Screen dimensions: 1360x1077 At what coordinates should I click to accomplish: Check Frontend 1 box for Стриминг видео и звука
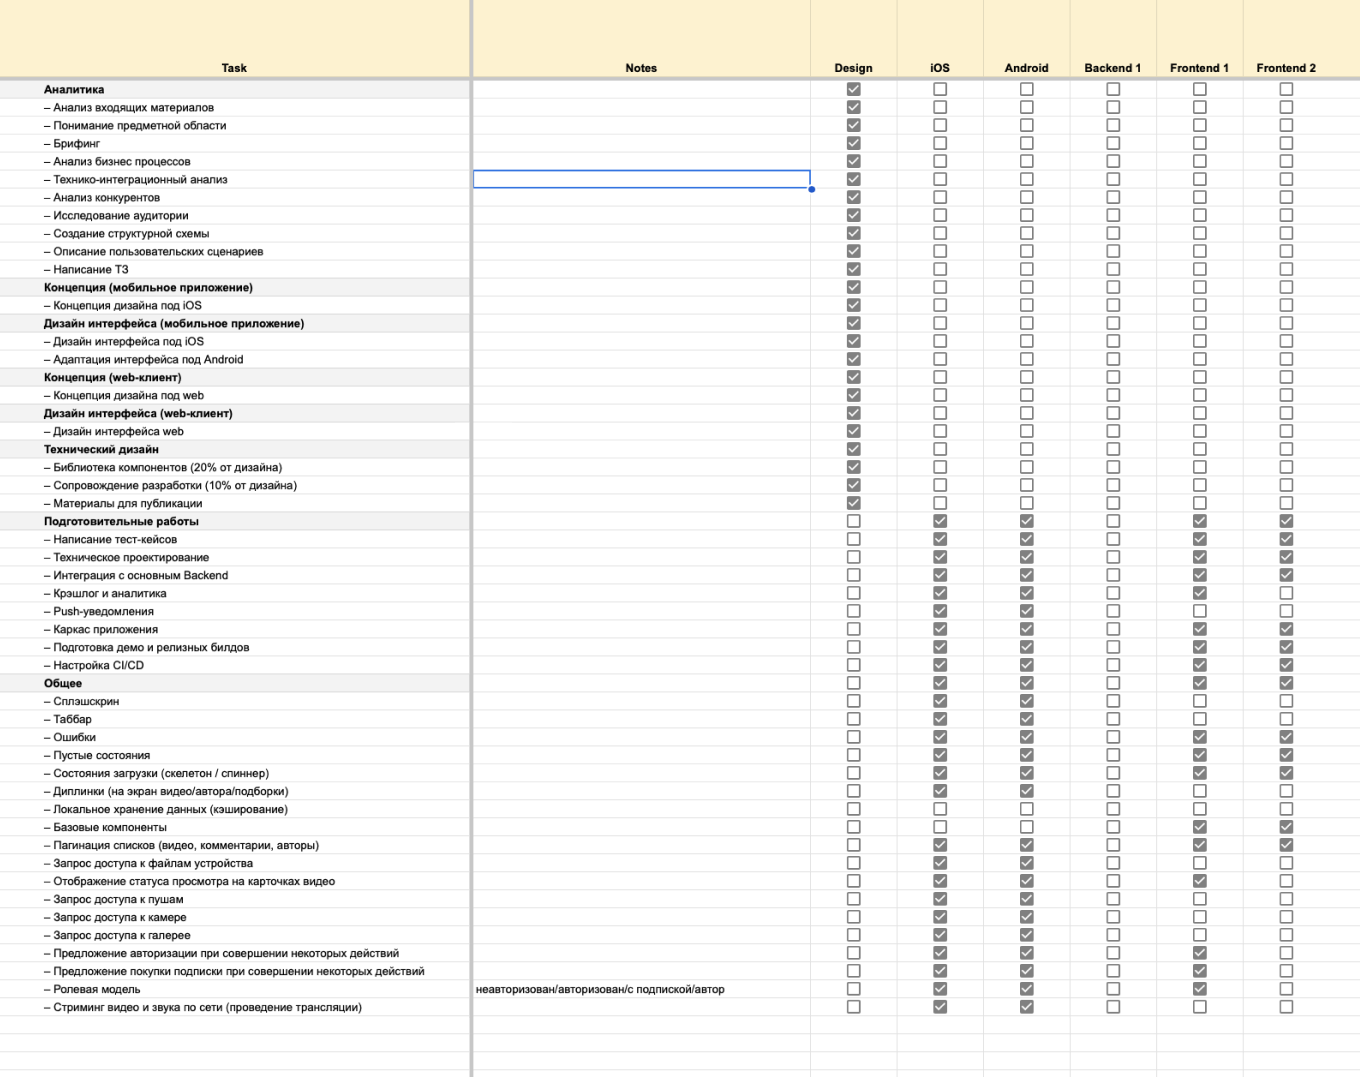coord(1200,1007)
